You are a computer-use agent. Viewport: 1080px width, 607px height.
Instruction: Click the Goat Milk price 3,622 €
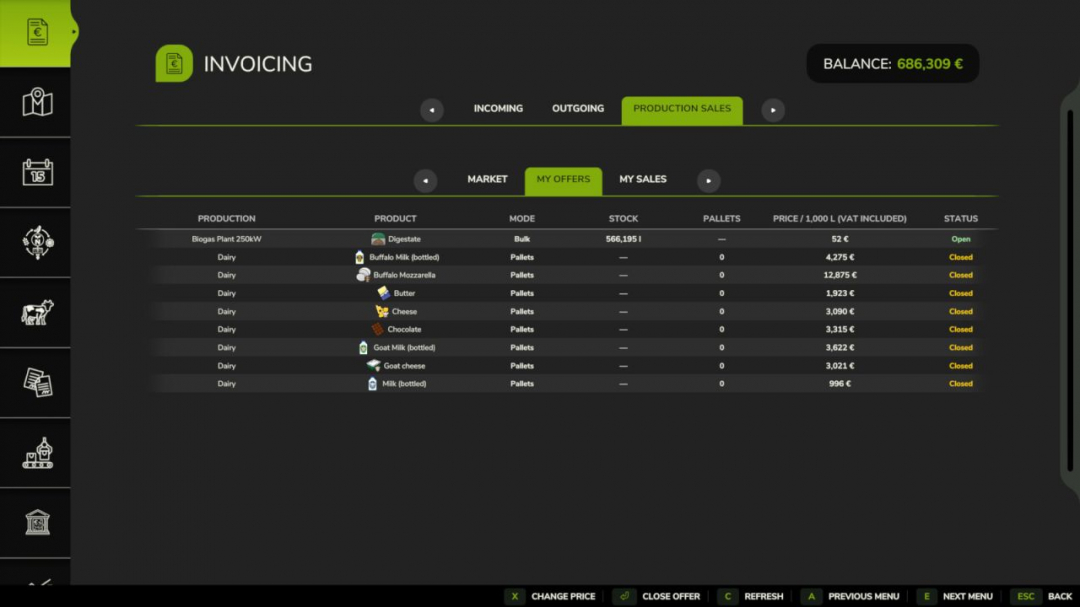(x=840, y=348)
